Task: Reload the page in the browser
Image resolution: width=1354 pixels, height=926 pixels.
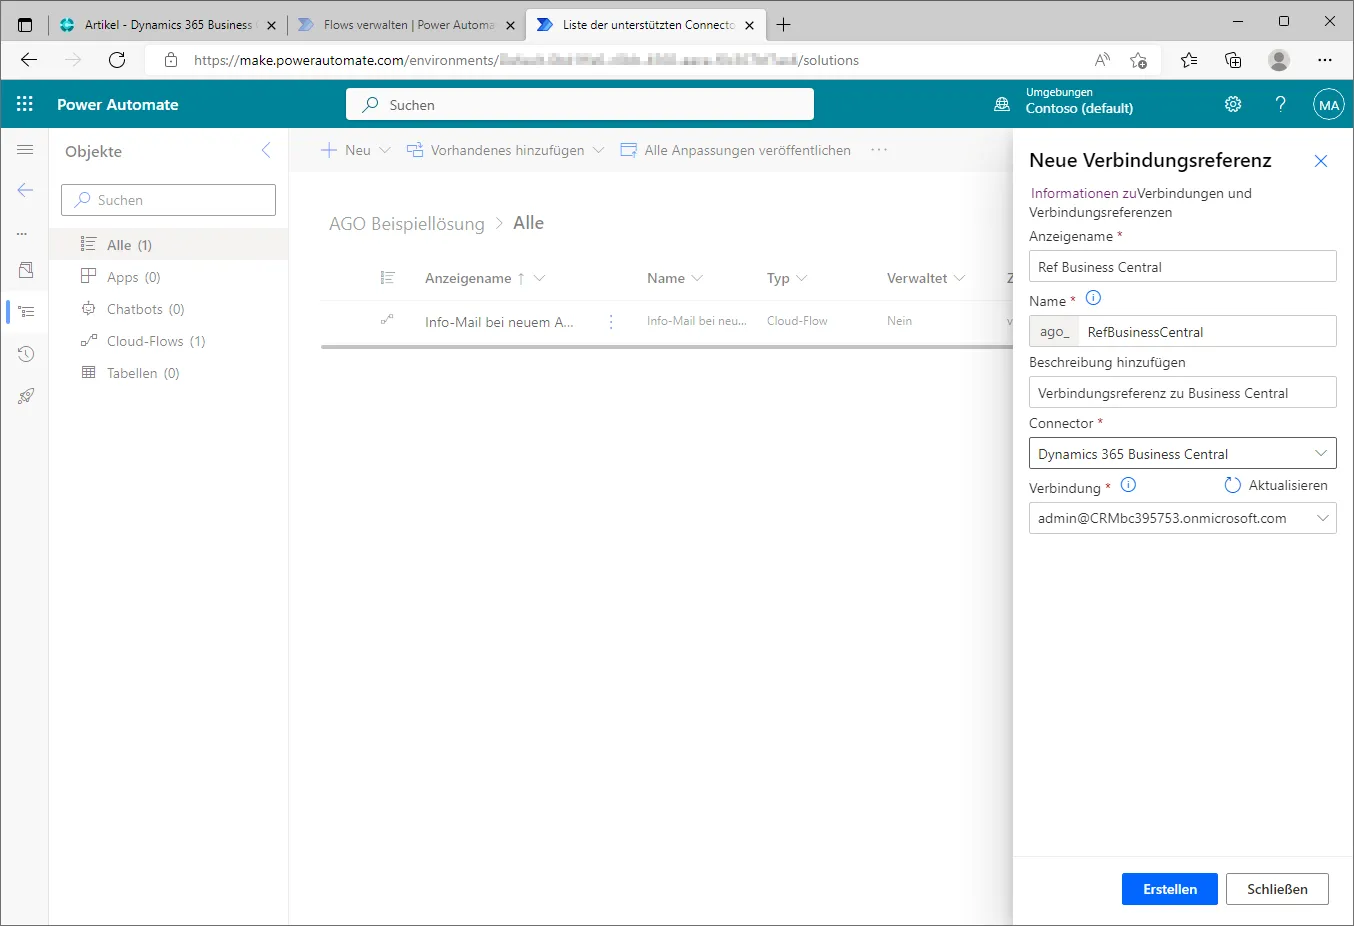Action: click(117, 60)
